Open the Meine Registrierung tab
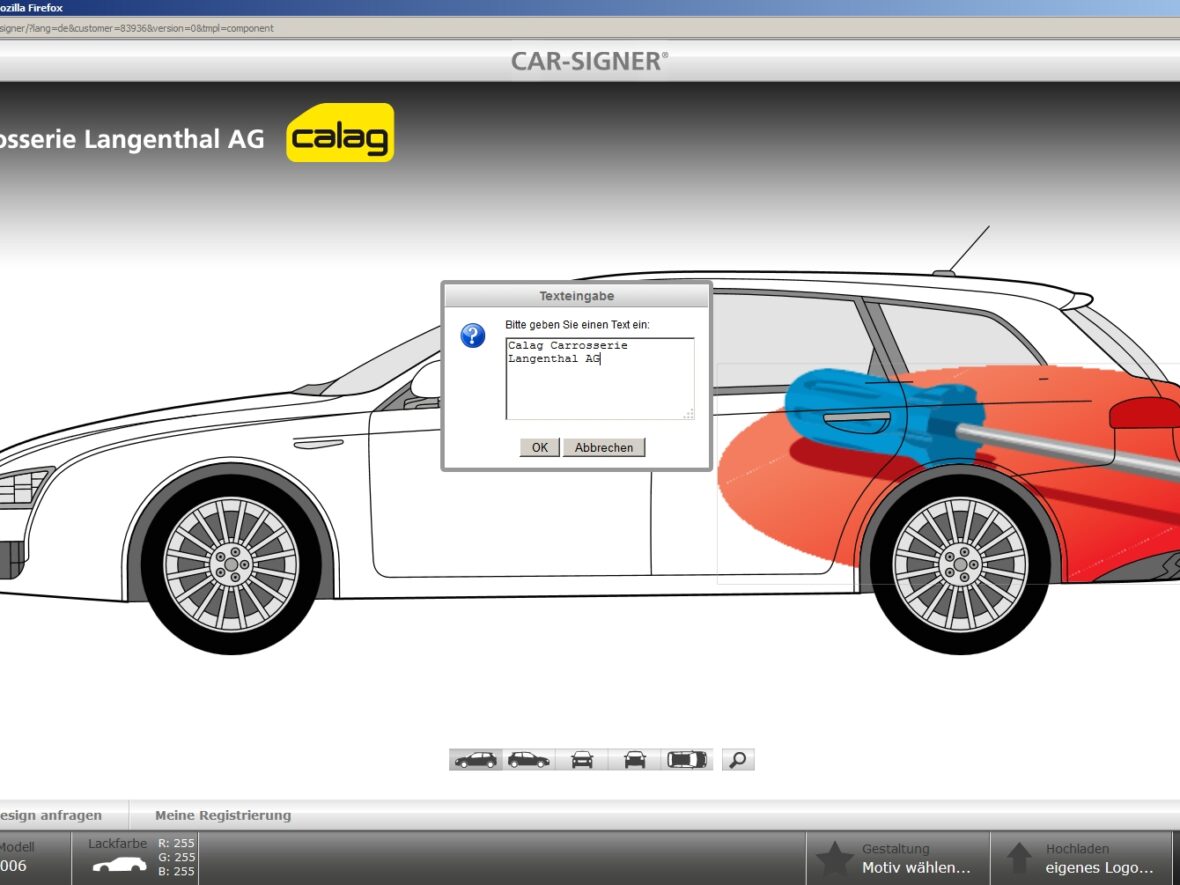This screenshot has width=1180, height=885. click(223, 815)
